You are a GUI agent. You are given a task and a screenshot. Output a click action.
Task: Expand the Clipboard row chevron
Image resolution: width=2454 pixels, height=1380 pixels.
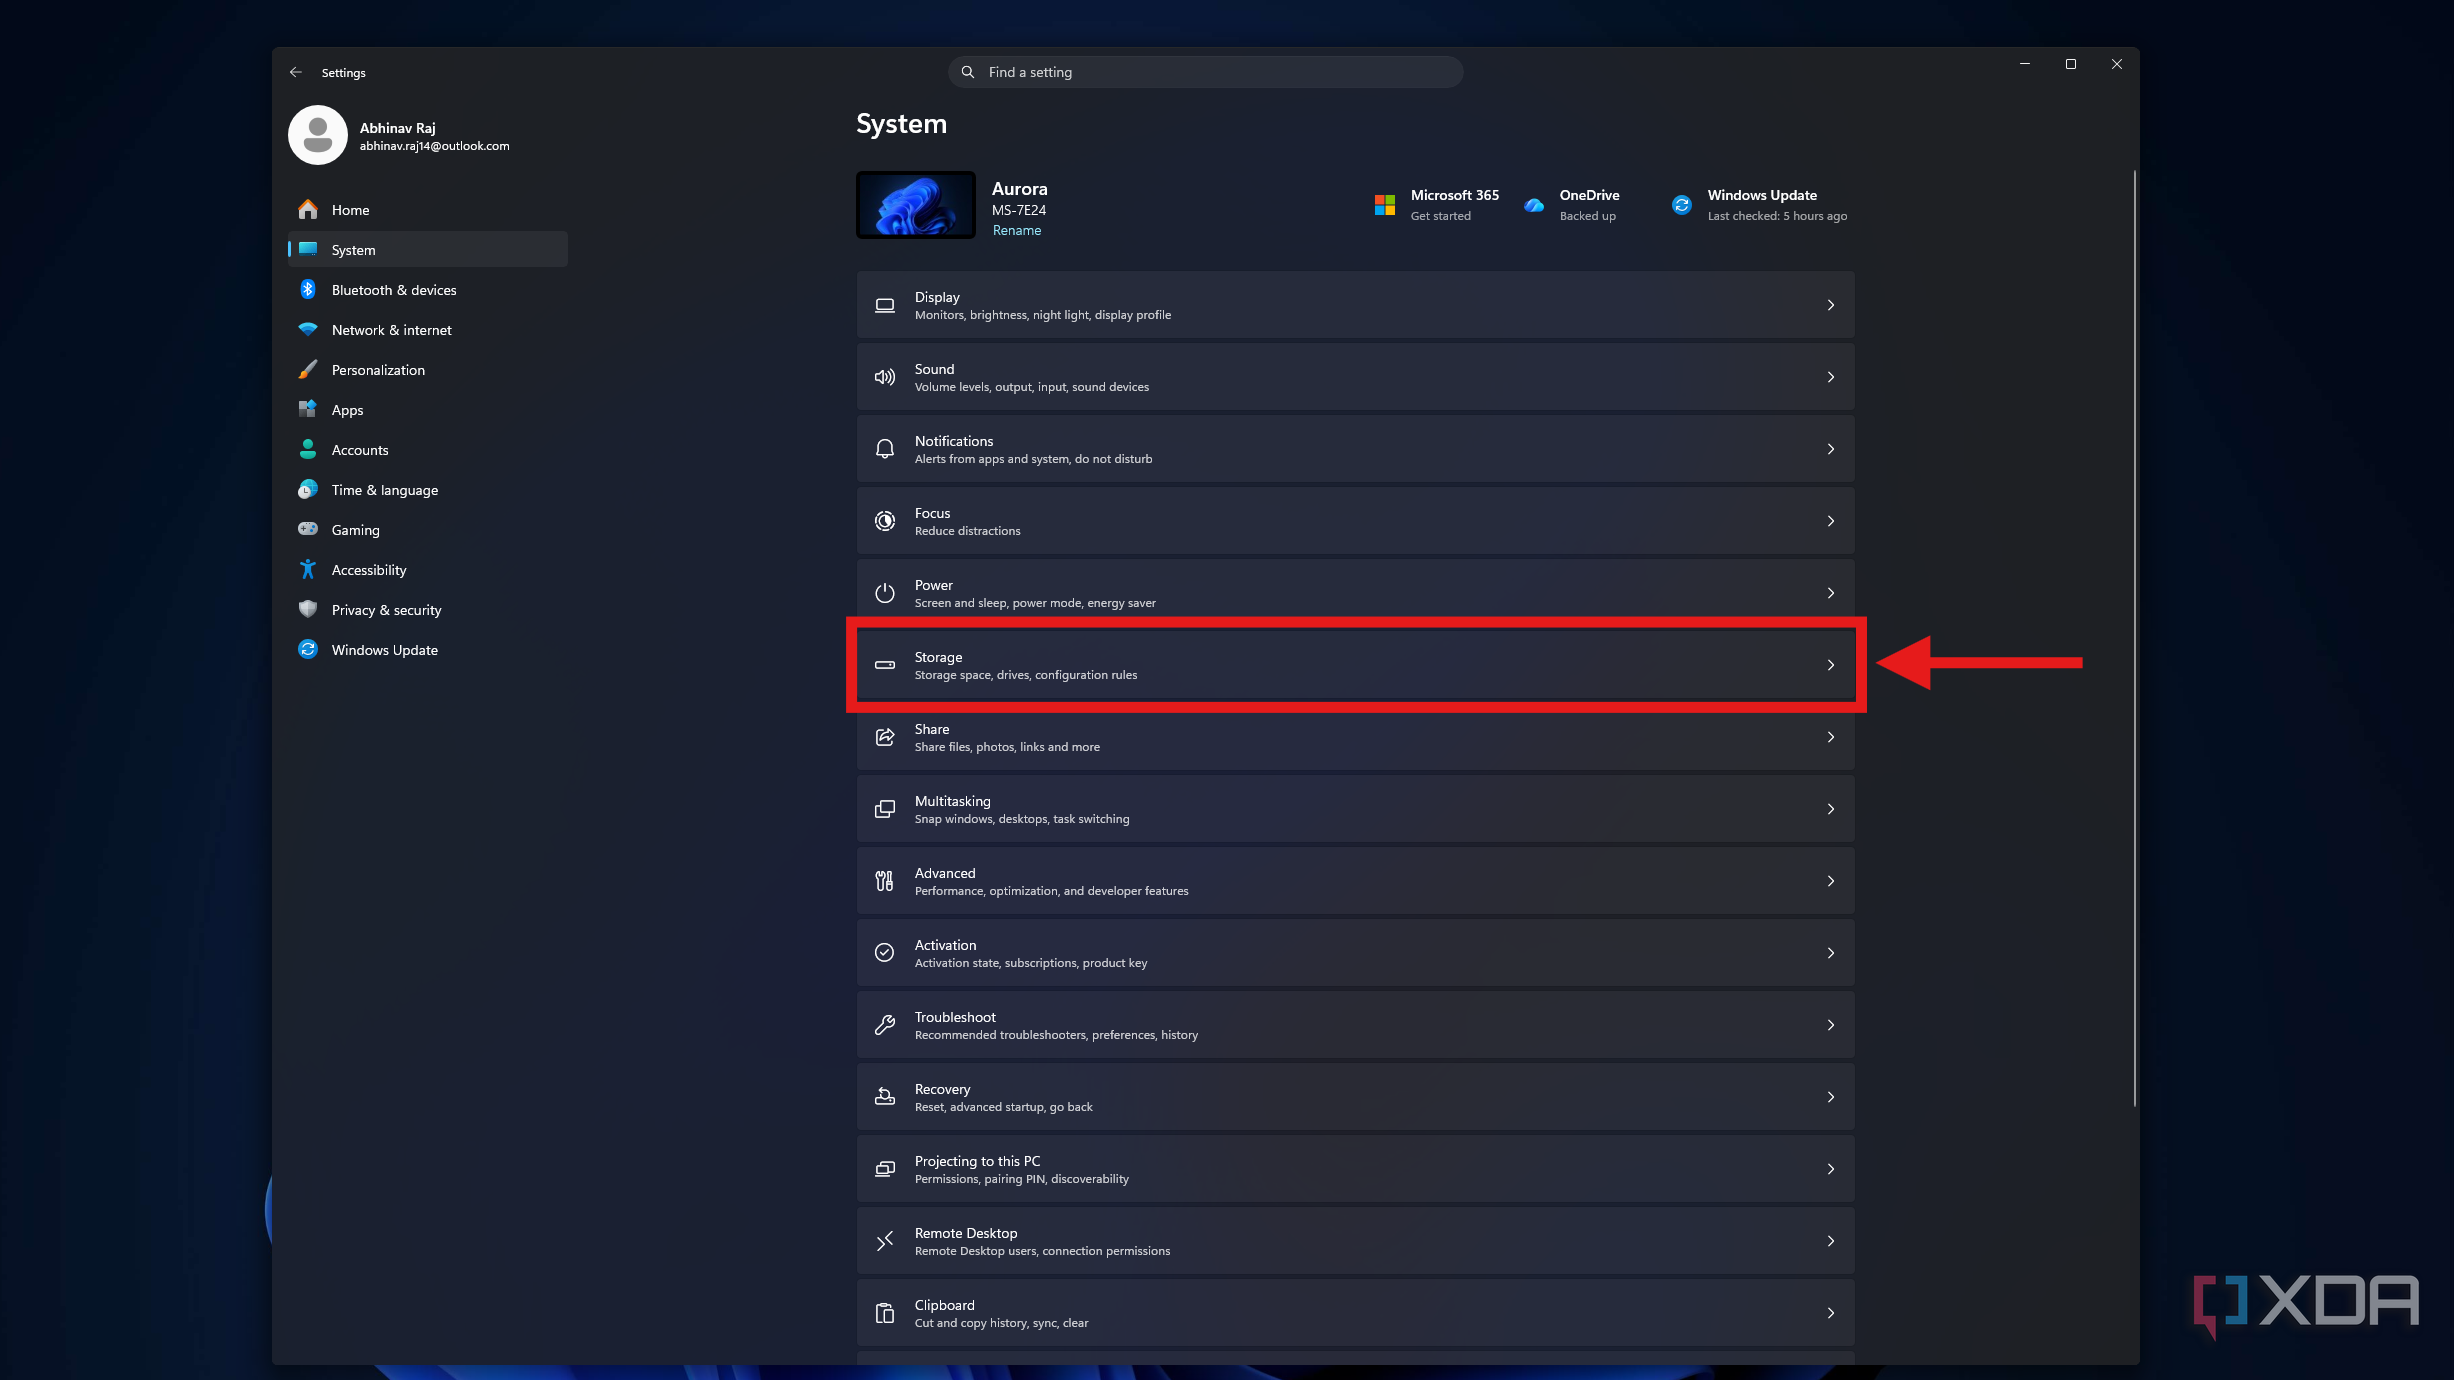[x=1831, y=1313]
